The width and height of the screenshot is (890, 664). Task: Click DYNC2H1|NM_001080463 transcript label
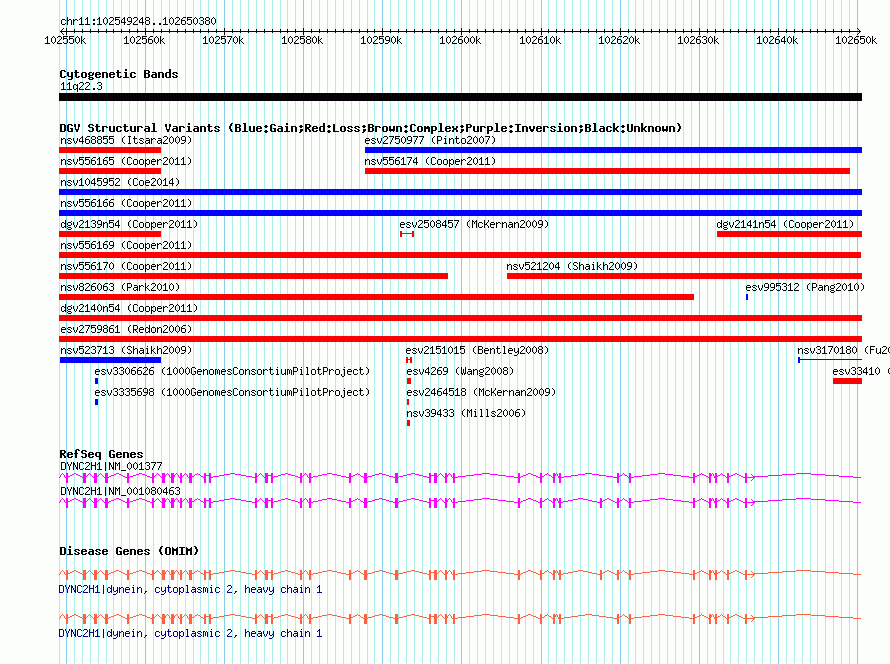(120, 491)
